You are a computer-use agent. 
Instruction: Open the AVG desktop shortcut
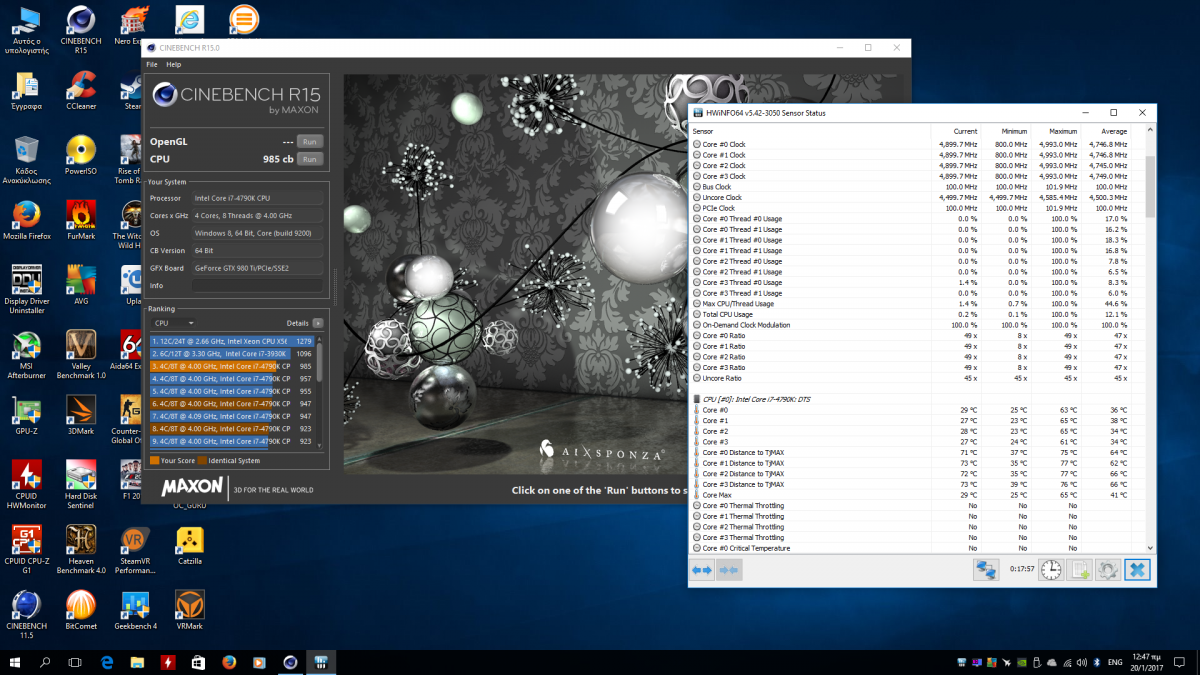80,284
